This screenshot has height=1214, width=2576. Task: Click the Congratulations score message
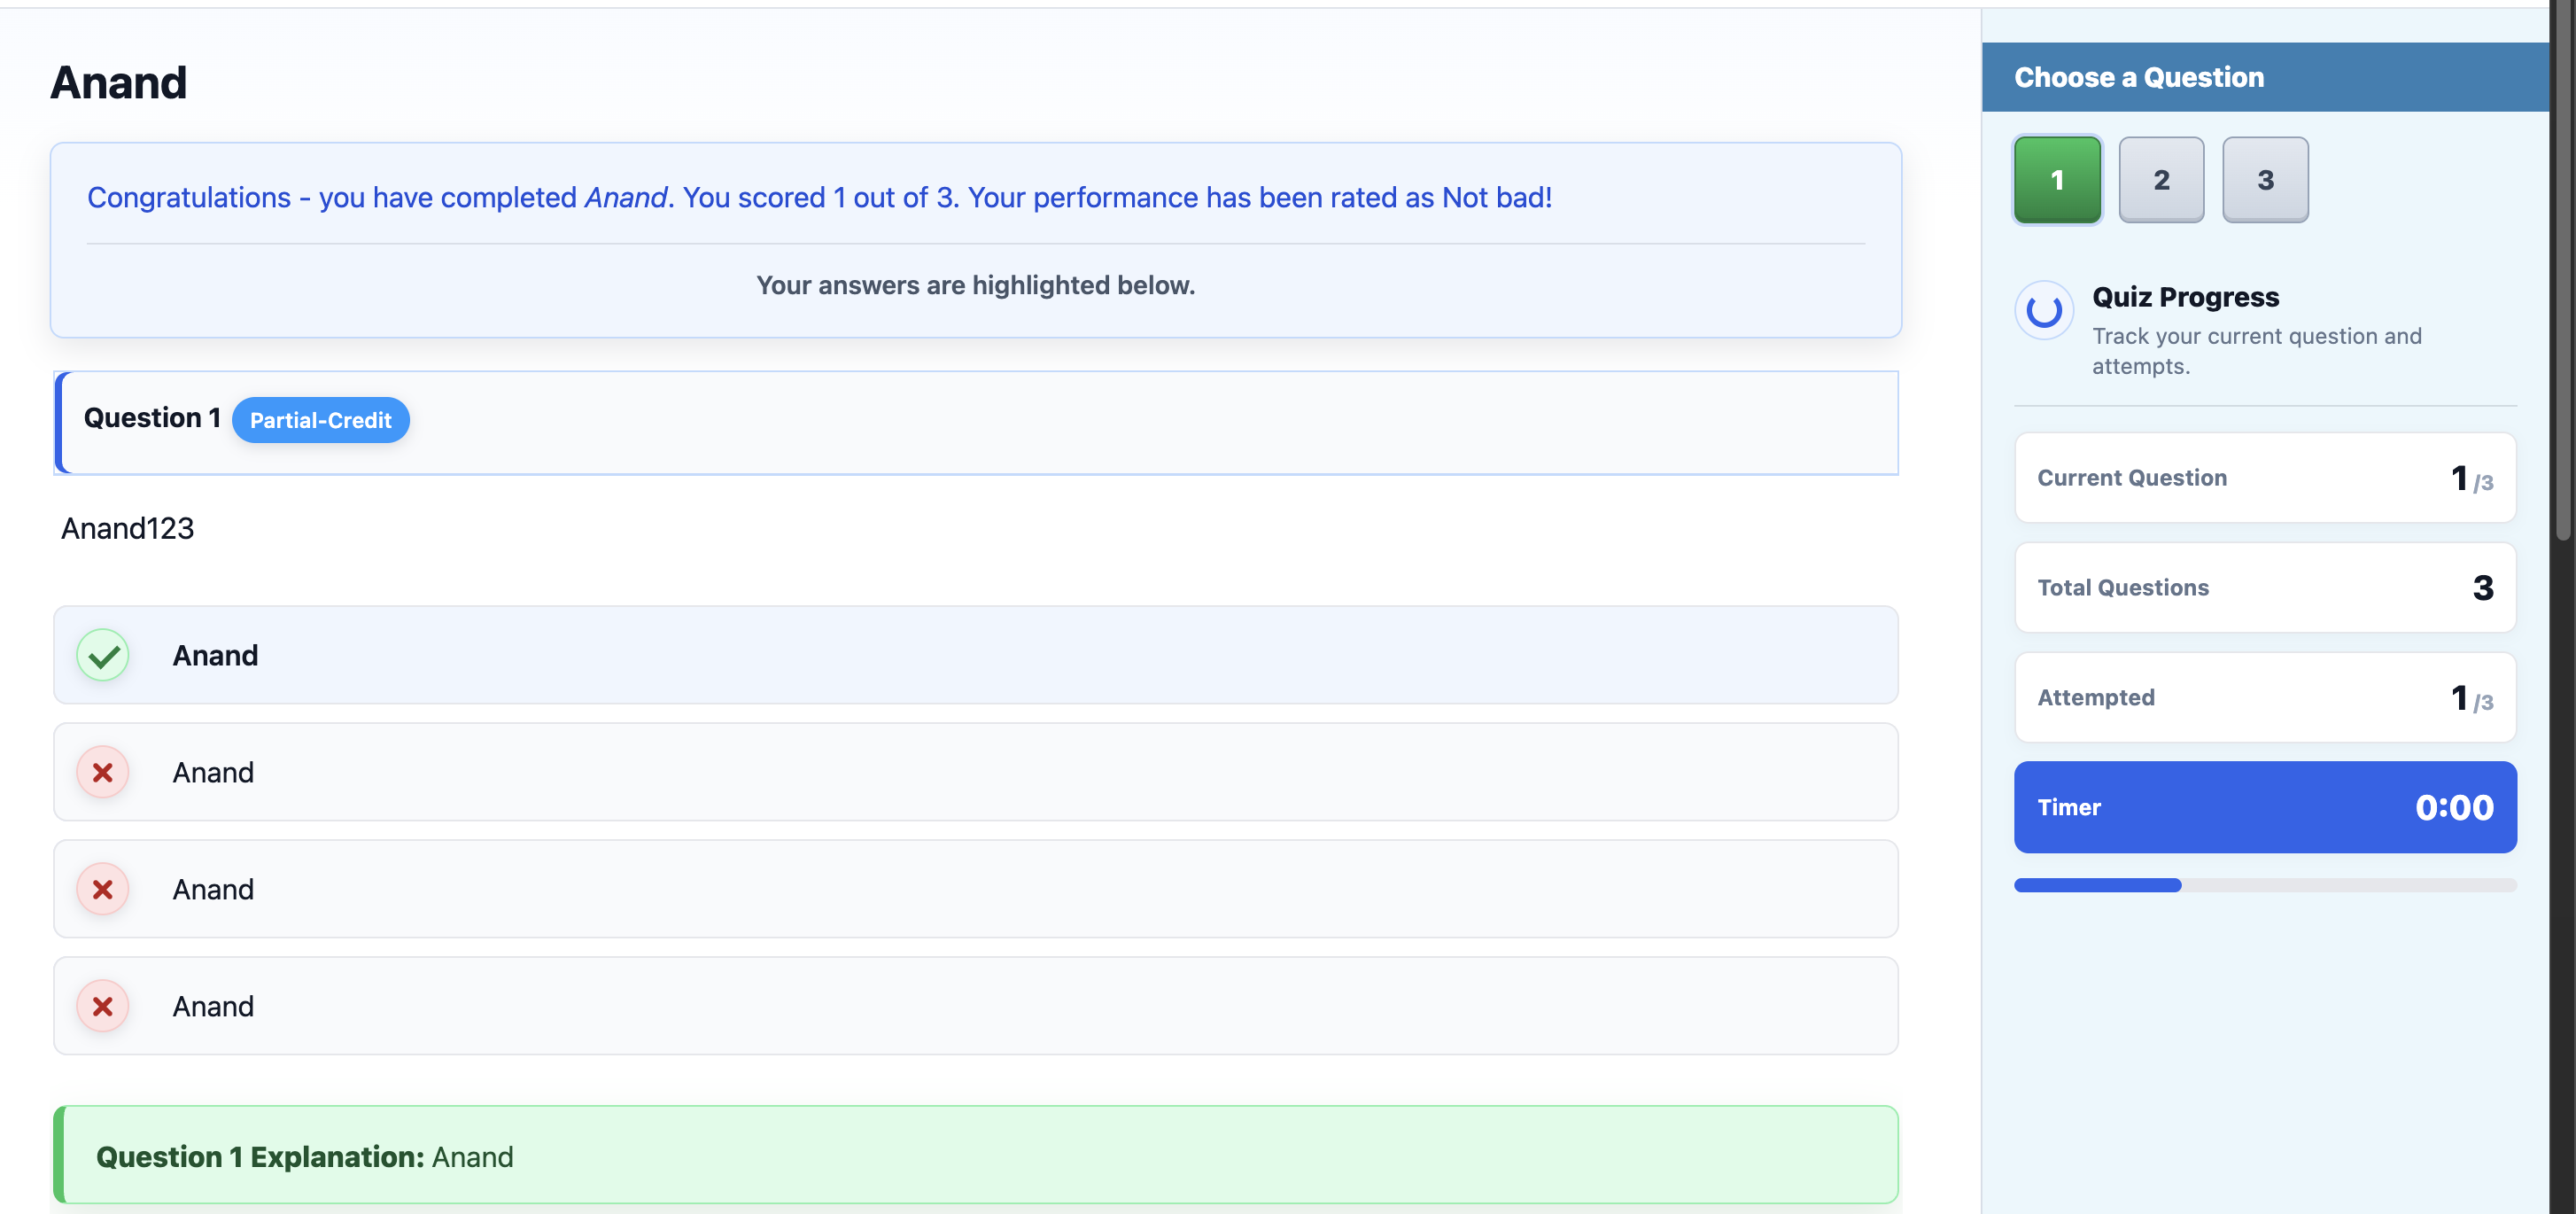click(819, 198)
